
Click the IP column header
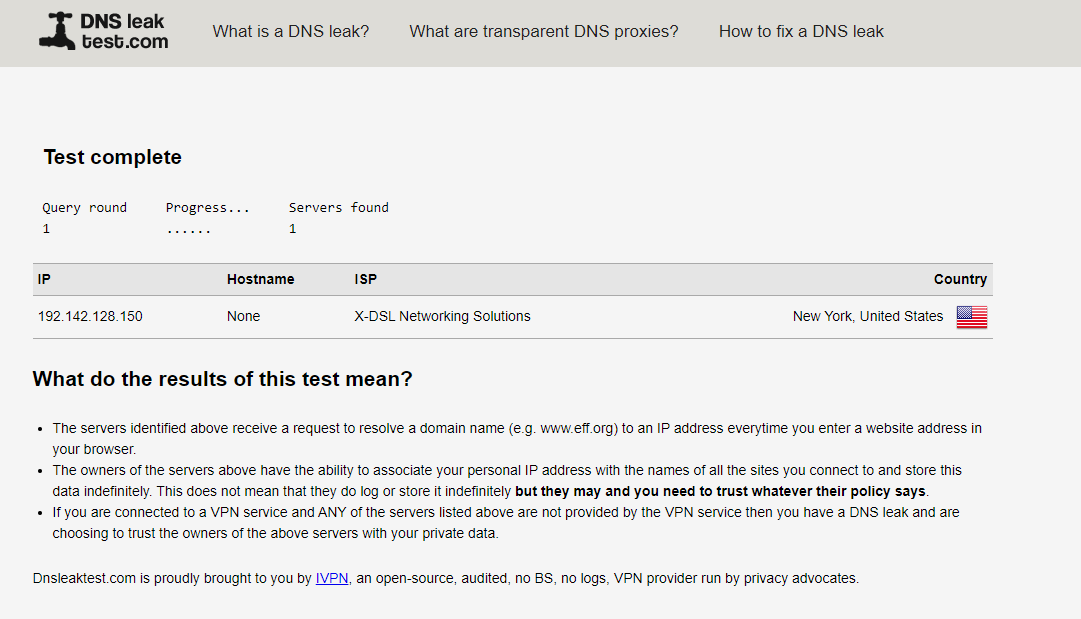tap(44, 279)
